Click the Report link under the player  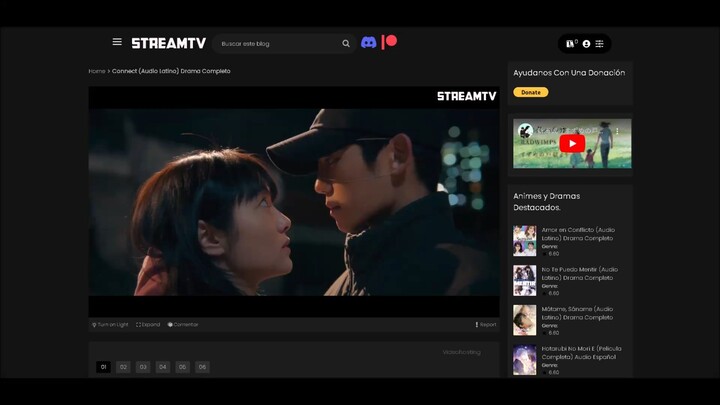486,325
